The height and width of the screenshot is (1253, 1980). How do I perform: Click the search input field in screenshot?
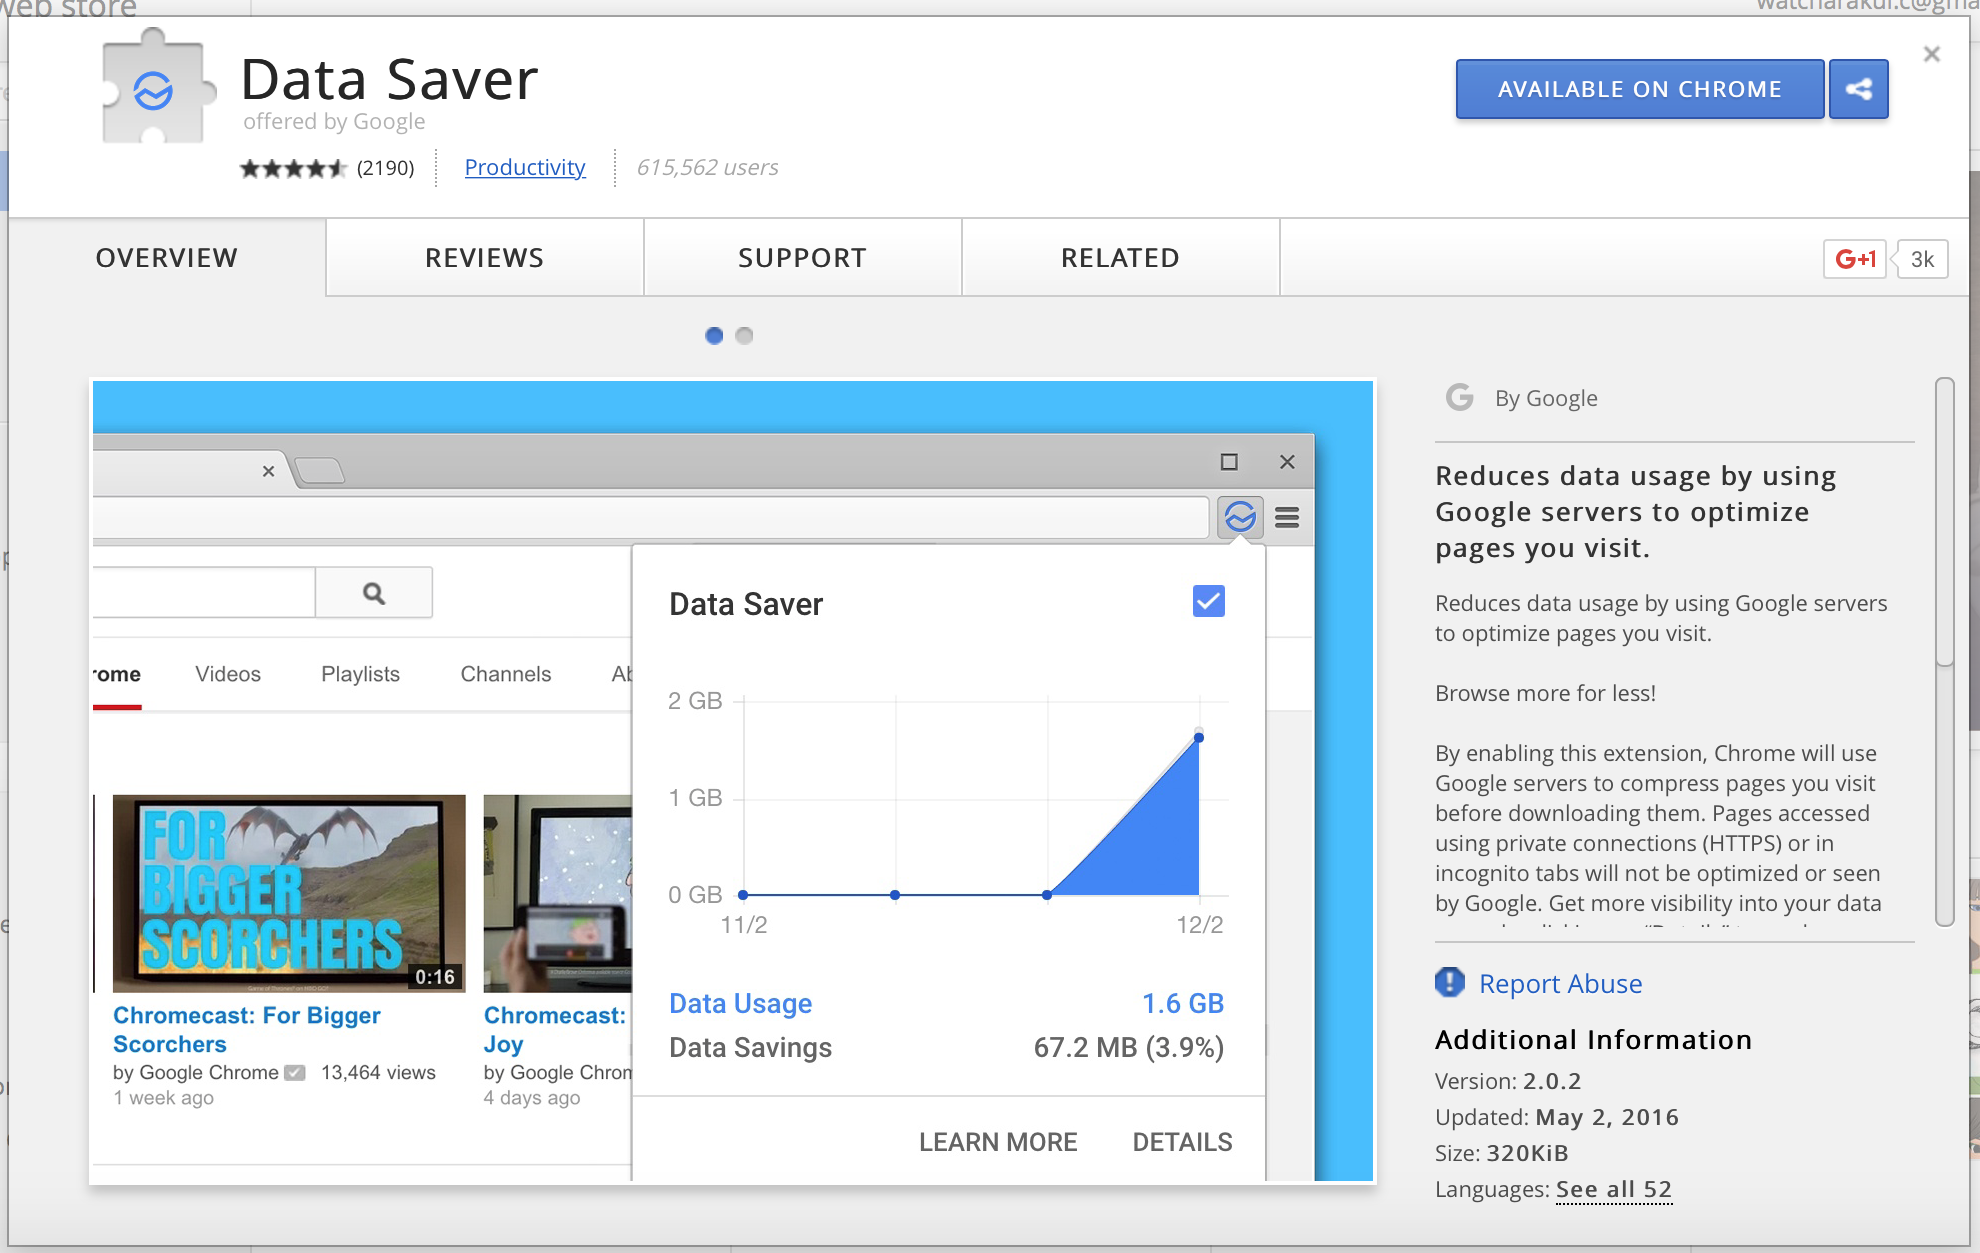pyautogui.click(x=204, y=593)
